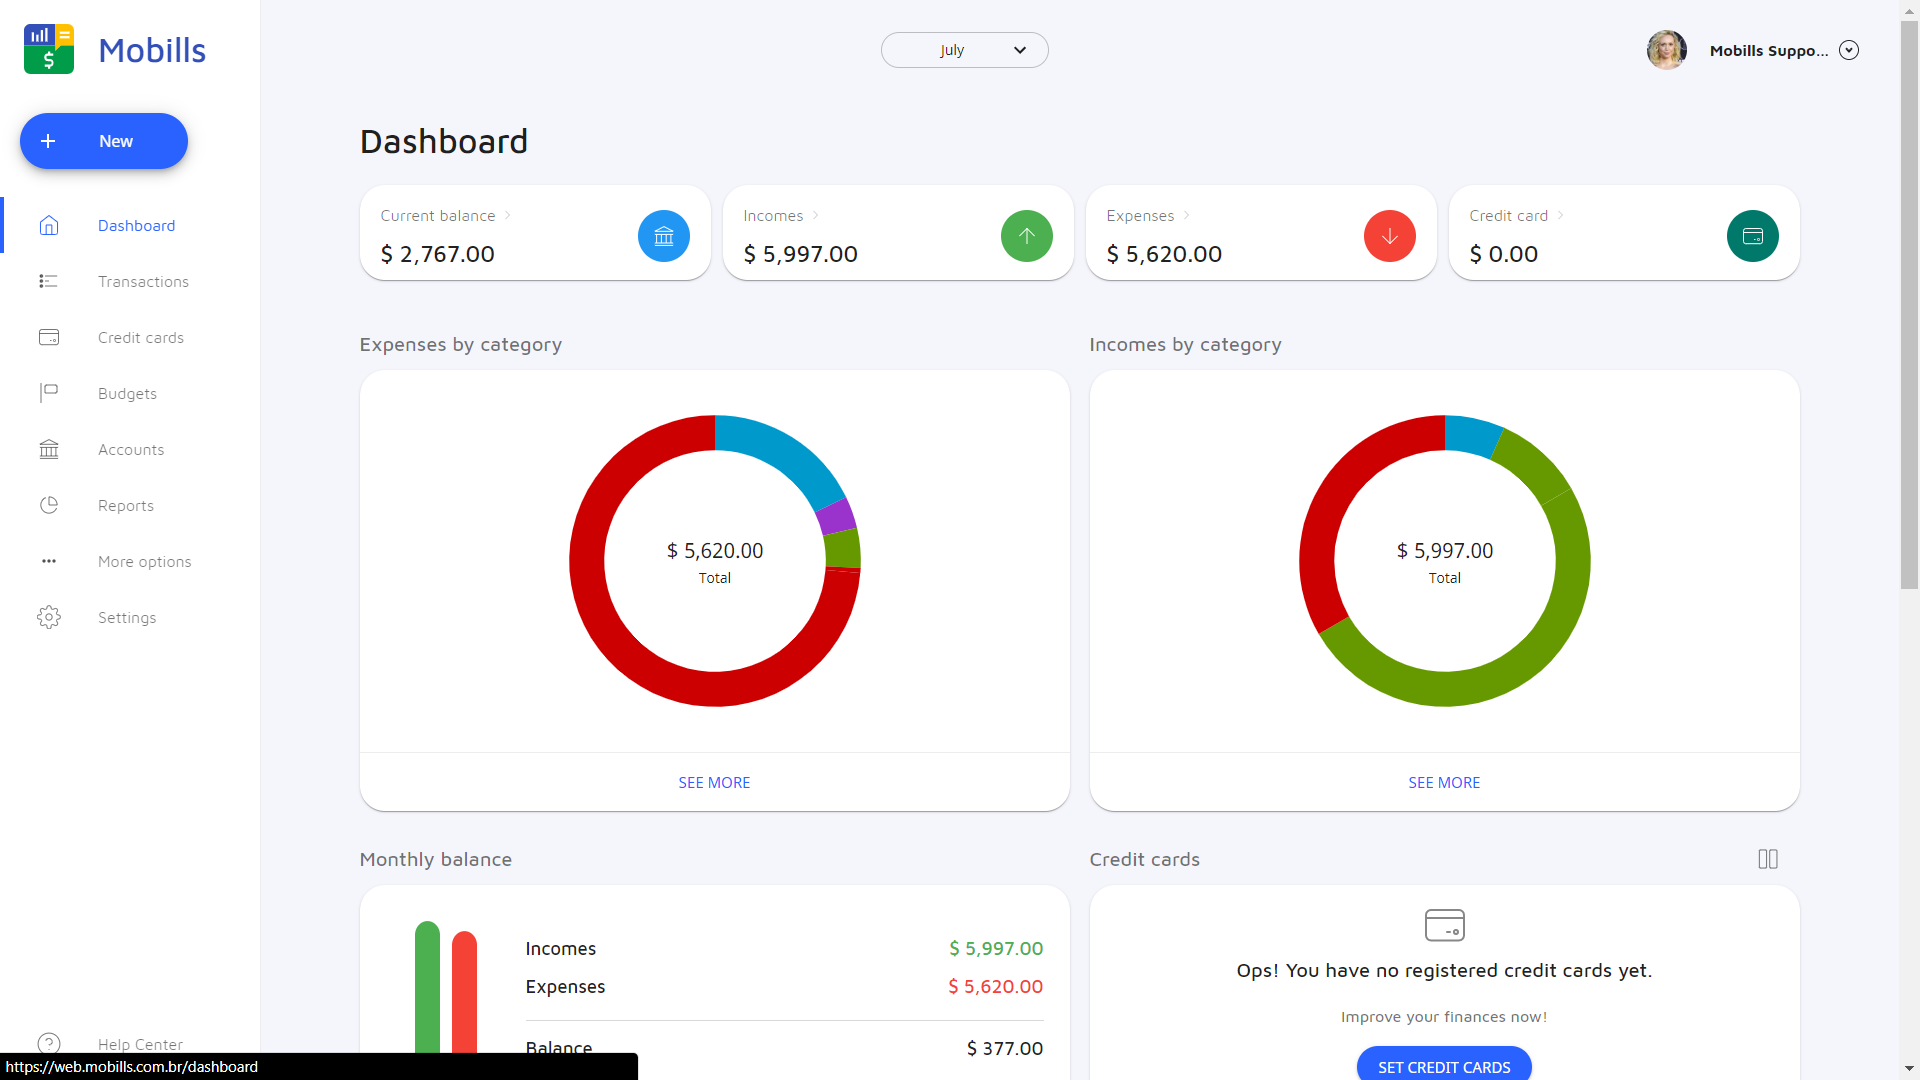This screenshot has height=1080, width=1920.
Task: Click the Dashboard home icon in sidebar
Action: pos(49,225)
